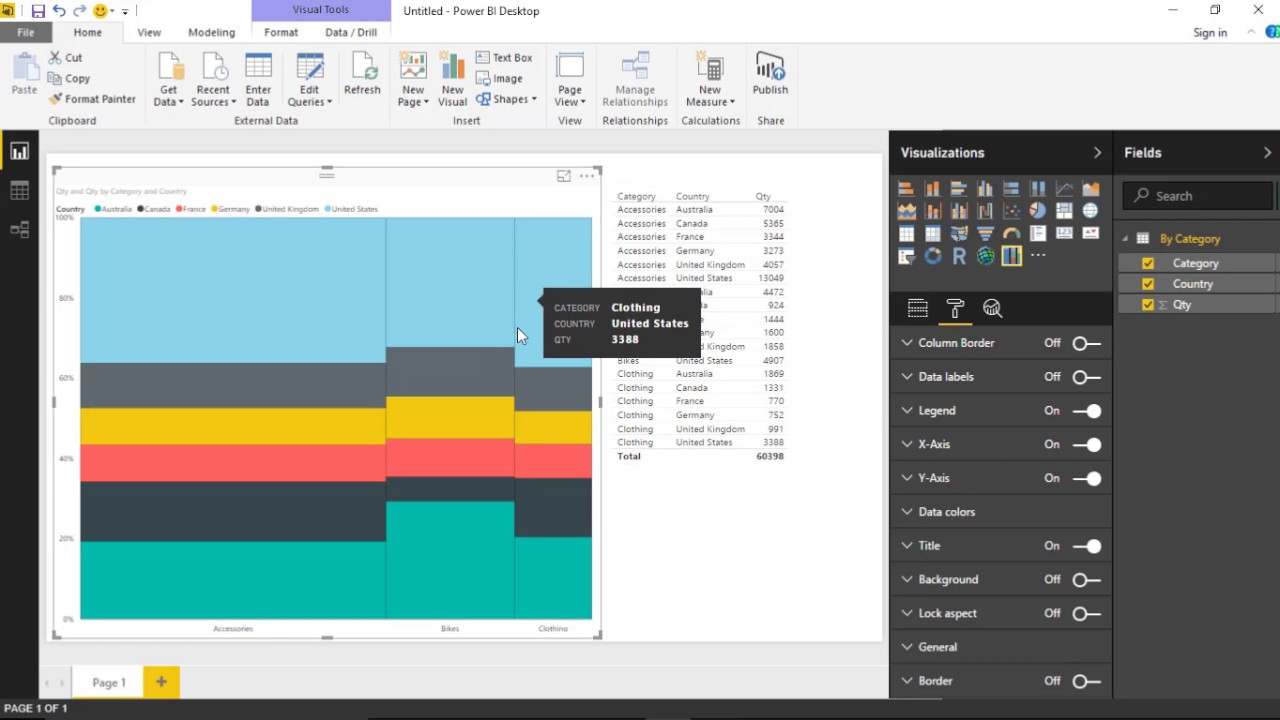
Task: Switch to Data view in sidebar
Action: point(19,190)
